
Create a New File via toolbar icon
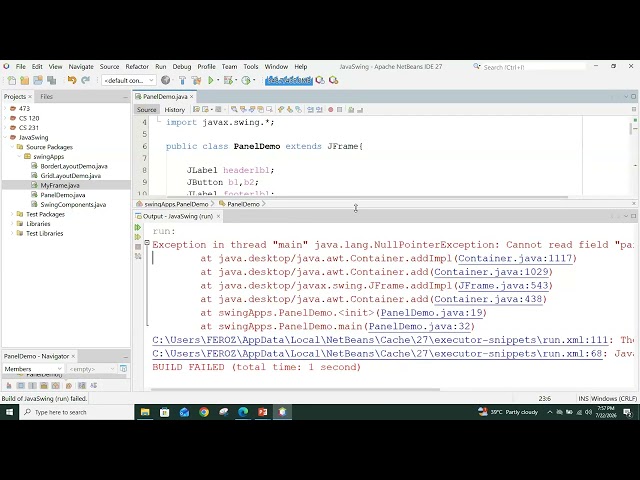[x=11, y=80]
